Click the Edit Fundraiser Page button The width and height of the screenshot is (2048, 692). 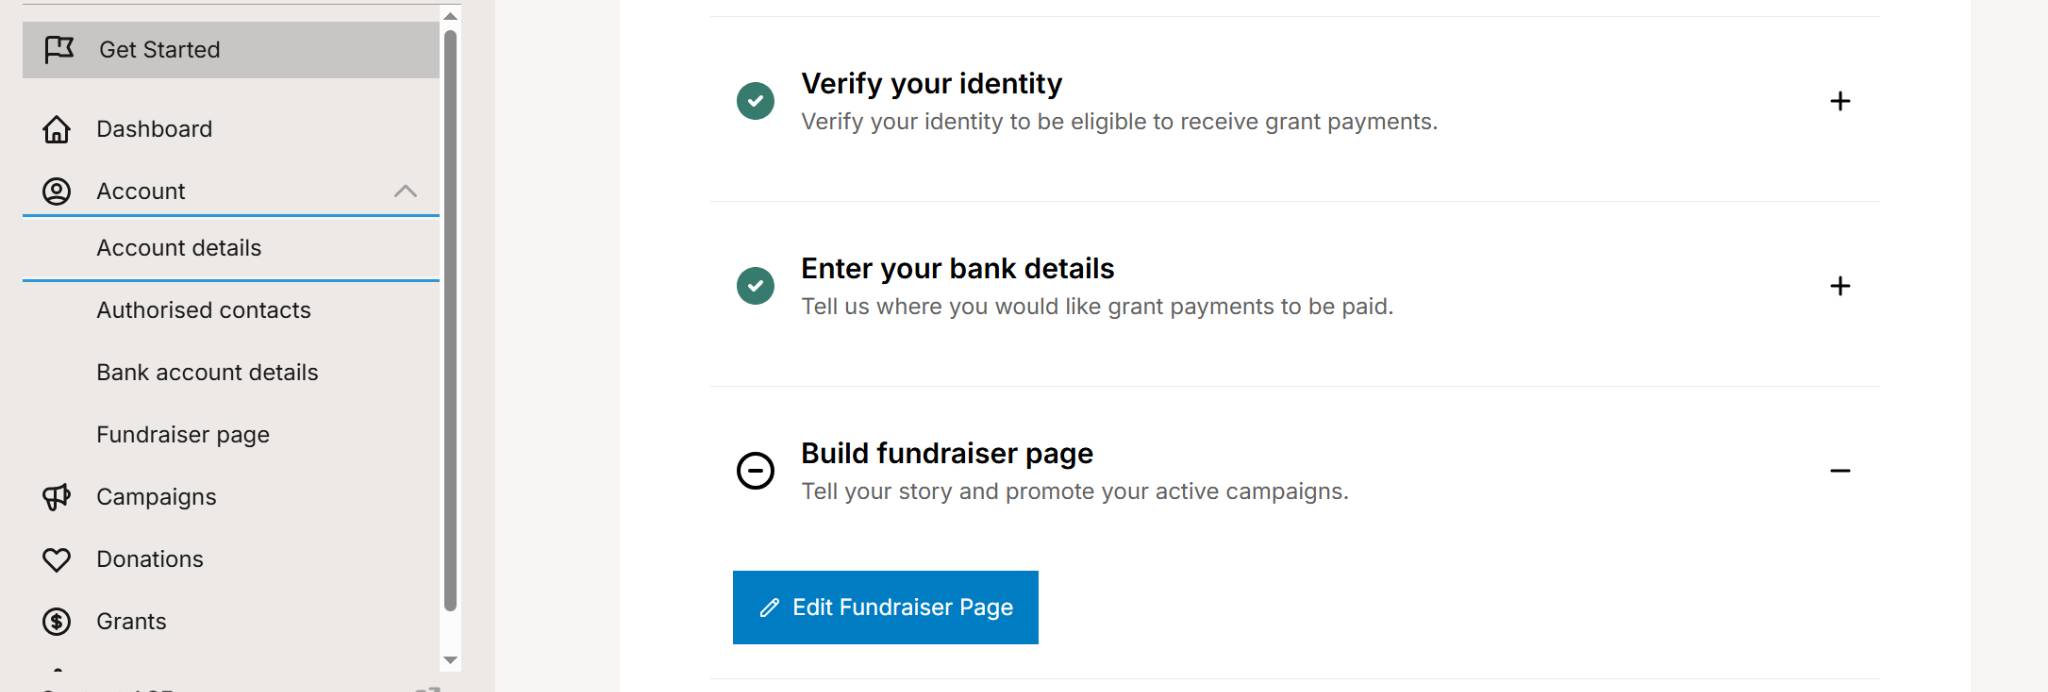coord(885,607)
